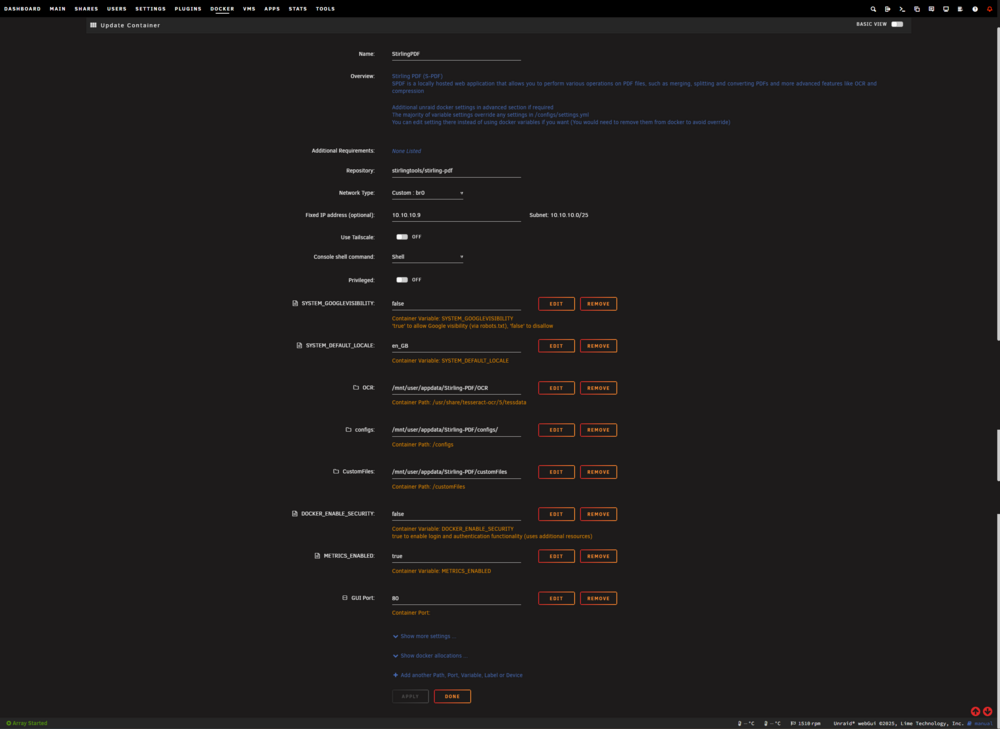Click the OCR folder icon
The height and width of the screenshot is (729, 1000).
[x=356, y=388]
